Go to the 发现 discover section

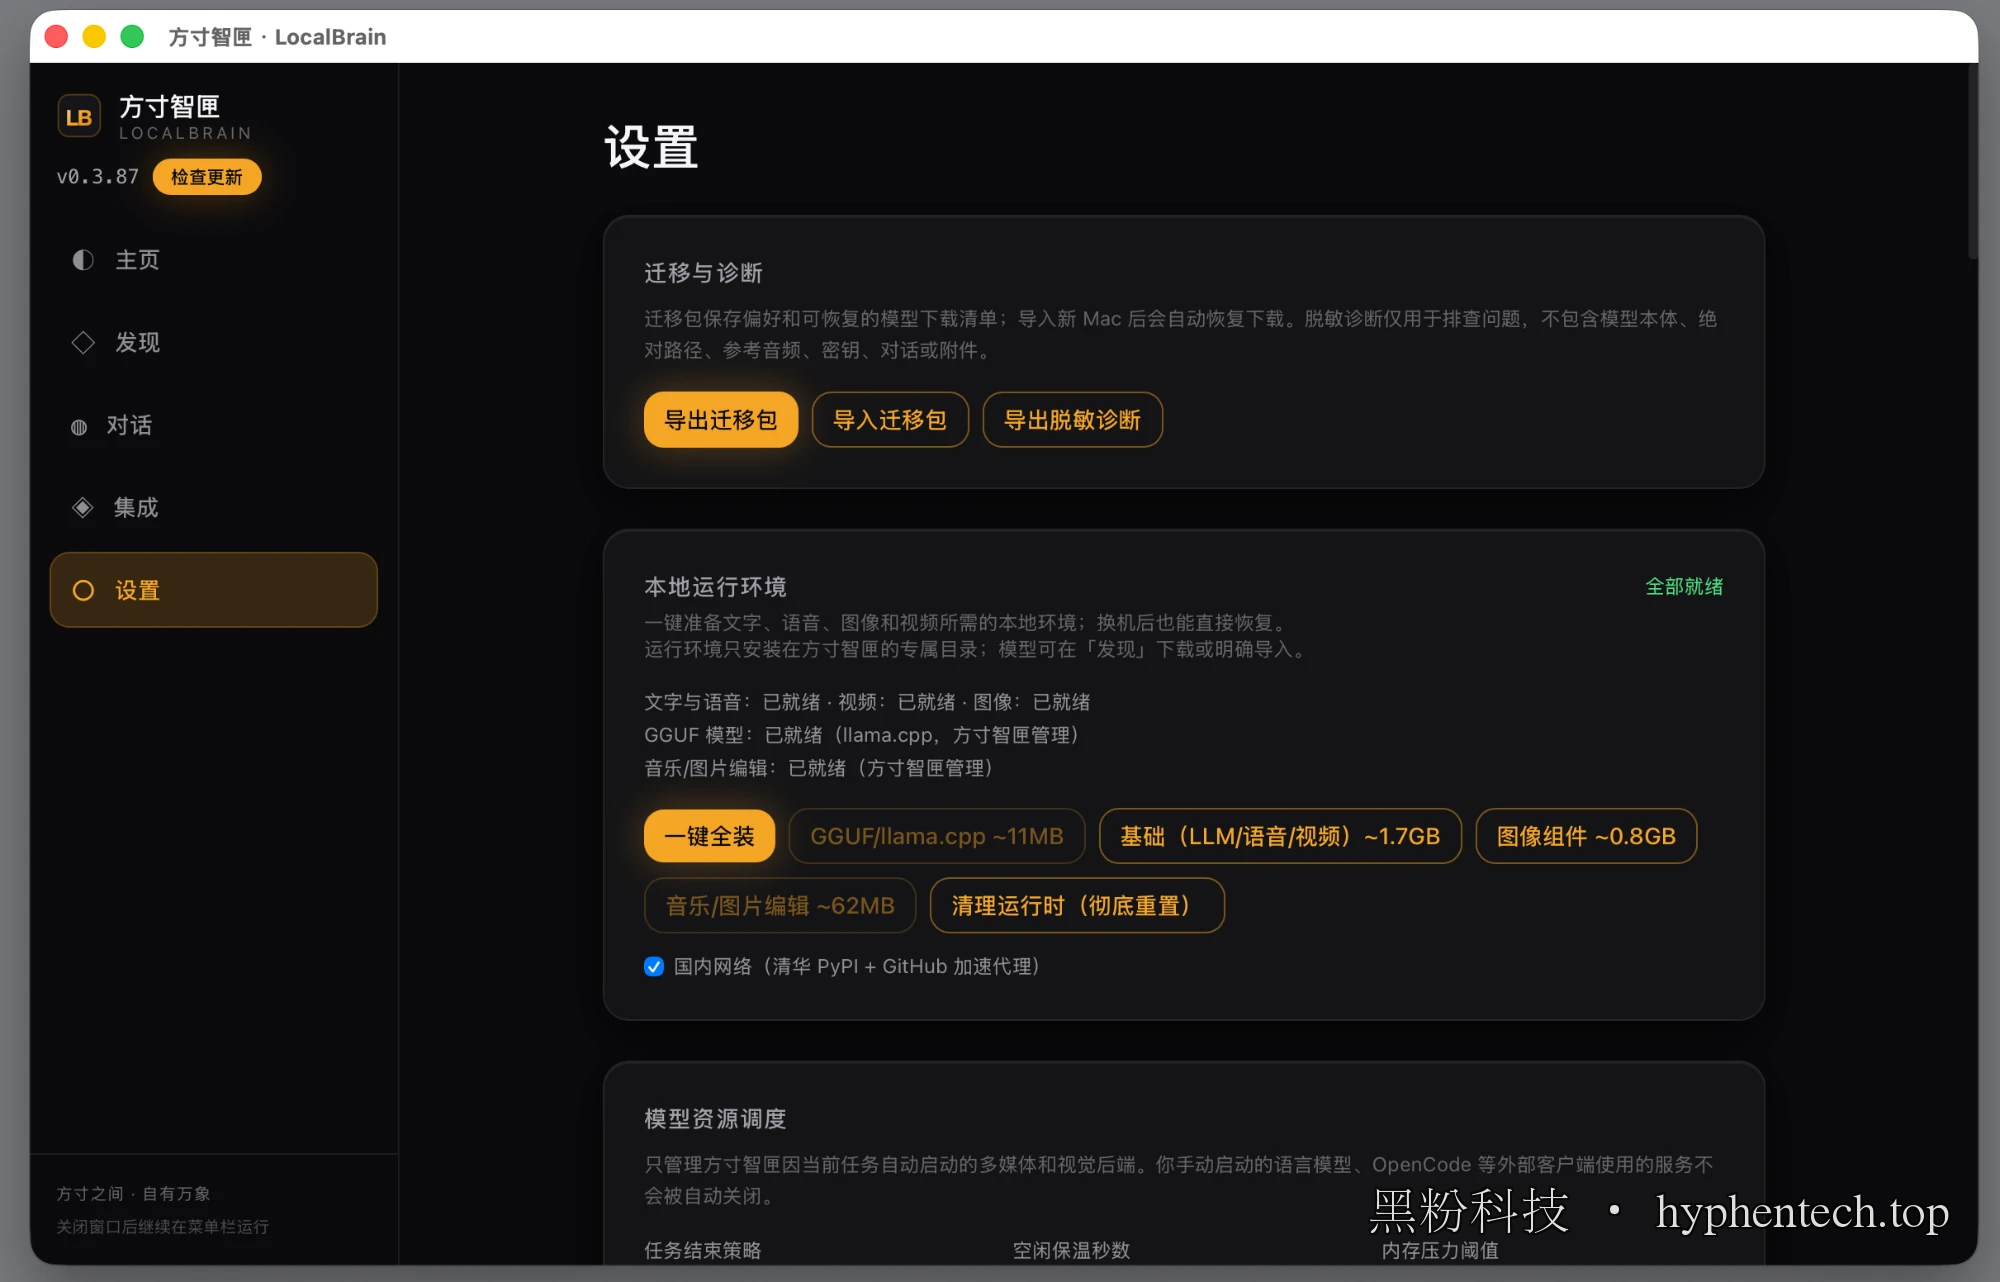coord(213,343)
